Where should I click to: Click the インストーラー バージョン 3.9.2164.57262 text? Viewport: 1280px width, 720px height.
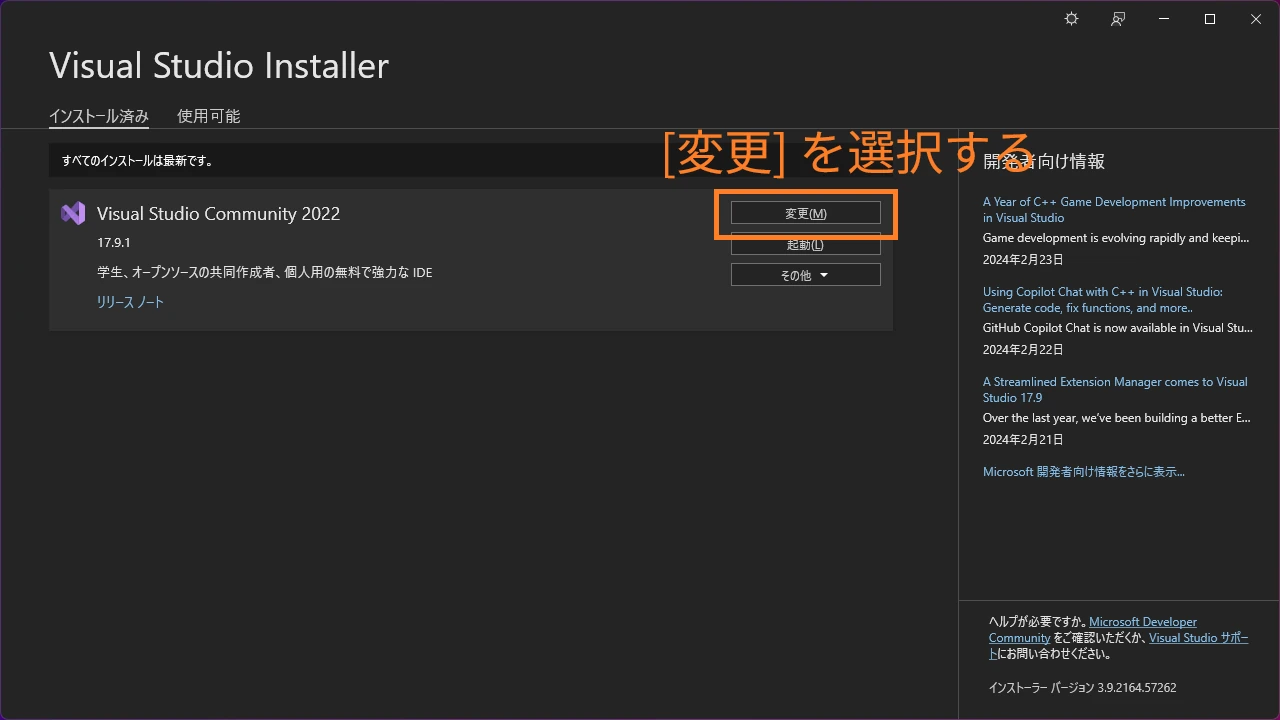[1083, 688]
